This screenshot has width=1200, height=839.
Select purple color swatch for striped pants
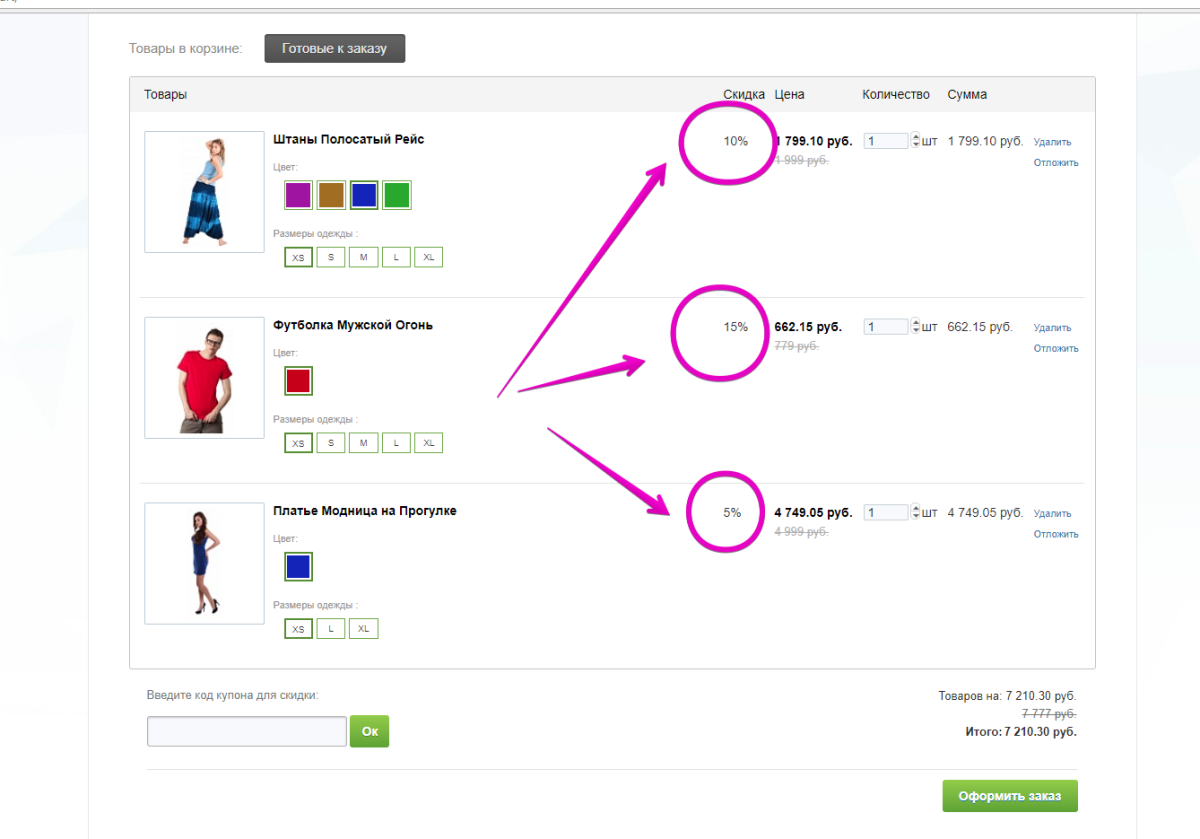click(x=298, y=195)
